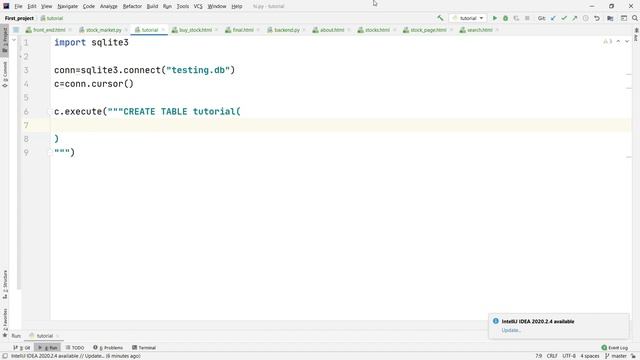Open the Window menu

point(217,6)
